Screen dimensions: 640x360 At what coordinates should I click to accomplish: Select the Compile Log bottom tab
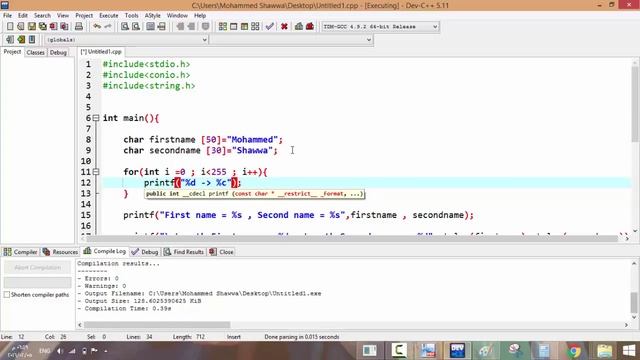[x=104, y=251]
